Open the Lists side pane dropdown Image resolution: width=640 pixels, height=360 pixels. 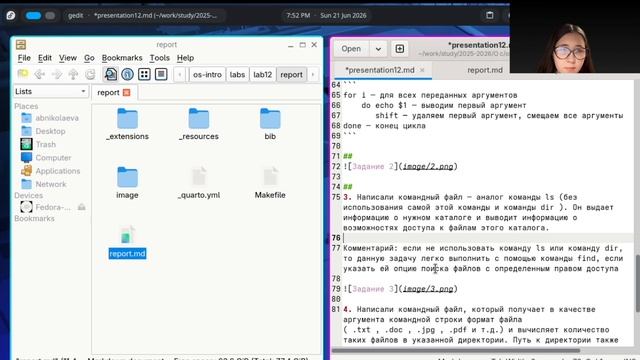point(50,91)
